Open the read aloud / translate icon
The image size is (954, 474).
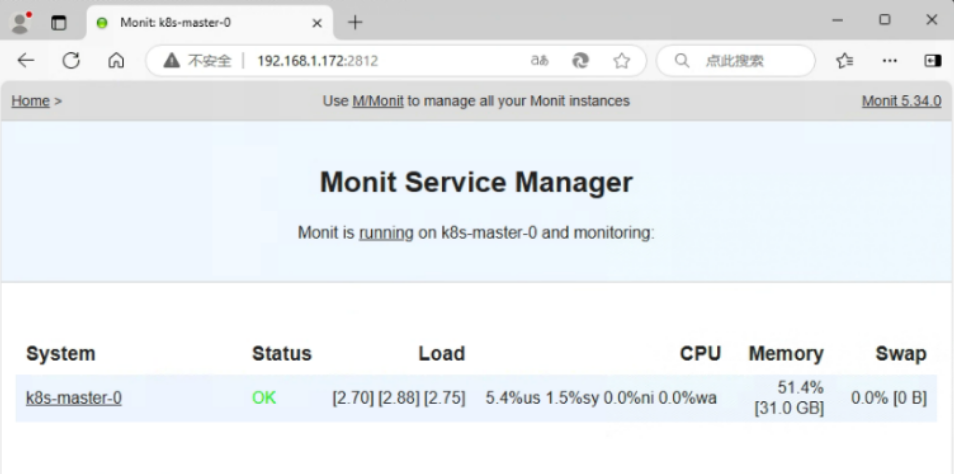[540, 60]
